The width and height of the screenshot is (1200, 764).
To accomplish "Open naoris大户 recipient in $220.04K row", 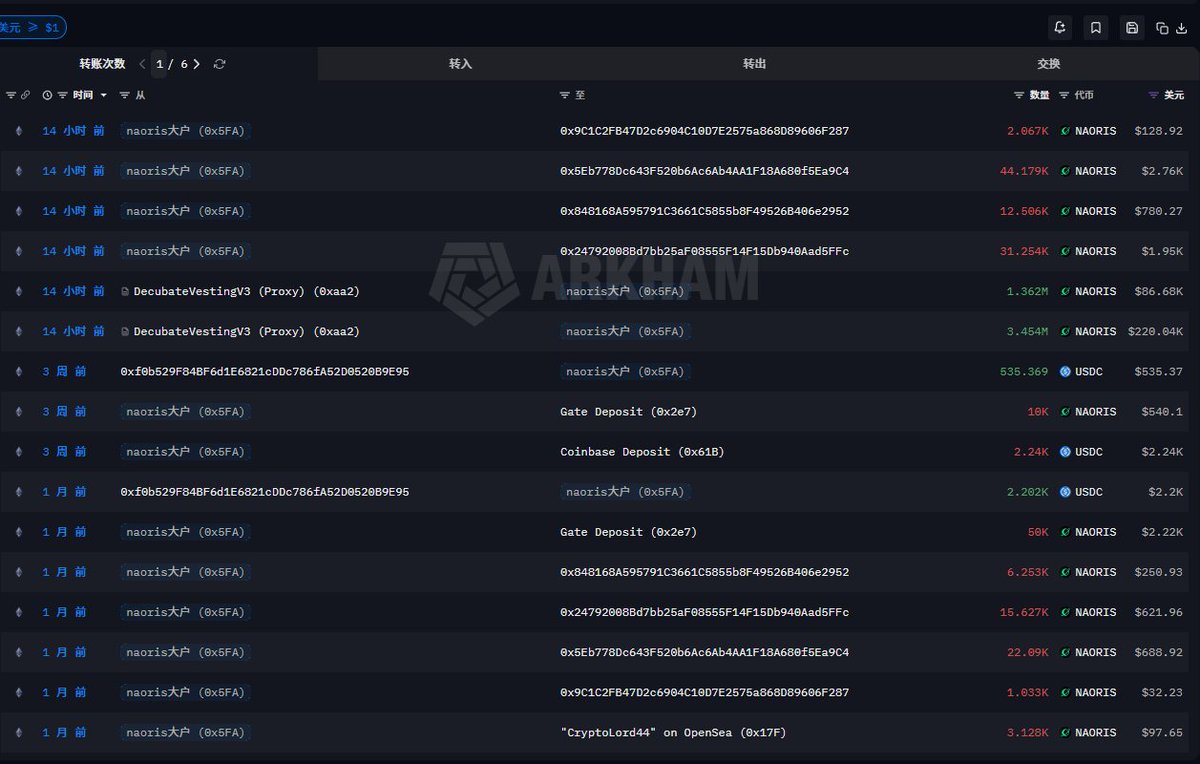I will tap(625, 331).
